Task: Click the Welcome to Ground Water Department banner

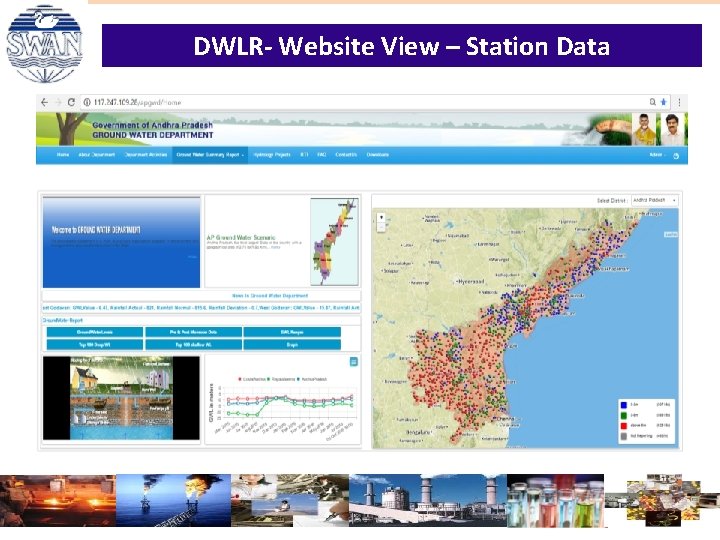Action: 121,242
